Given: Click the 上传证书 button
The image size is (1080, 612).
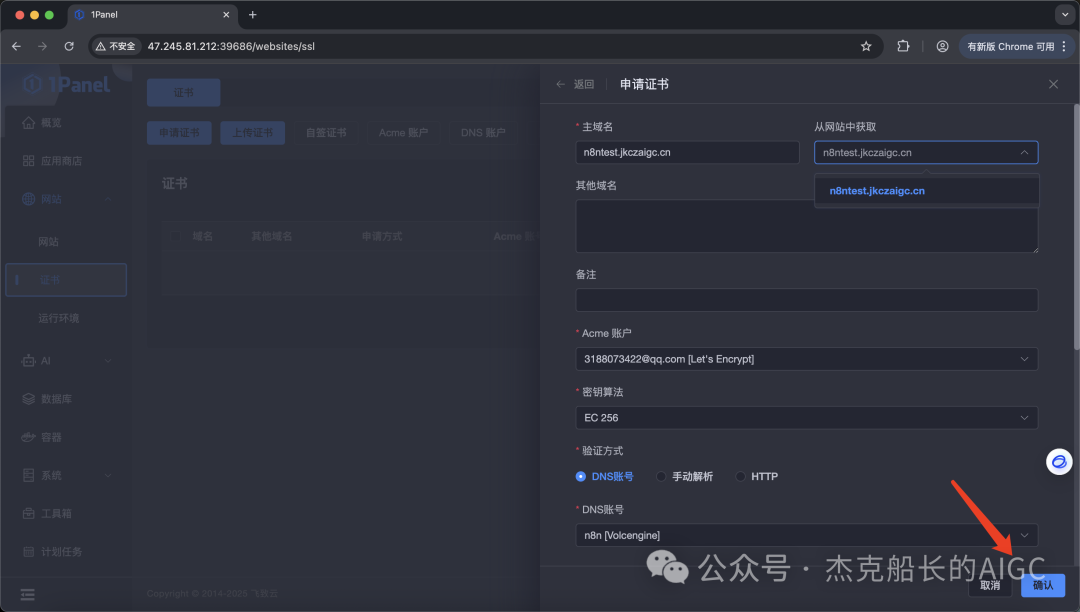Looking at the screenshot, I should [x=252, y=133].
